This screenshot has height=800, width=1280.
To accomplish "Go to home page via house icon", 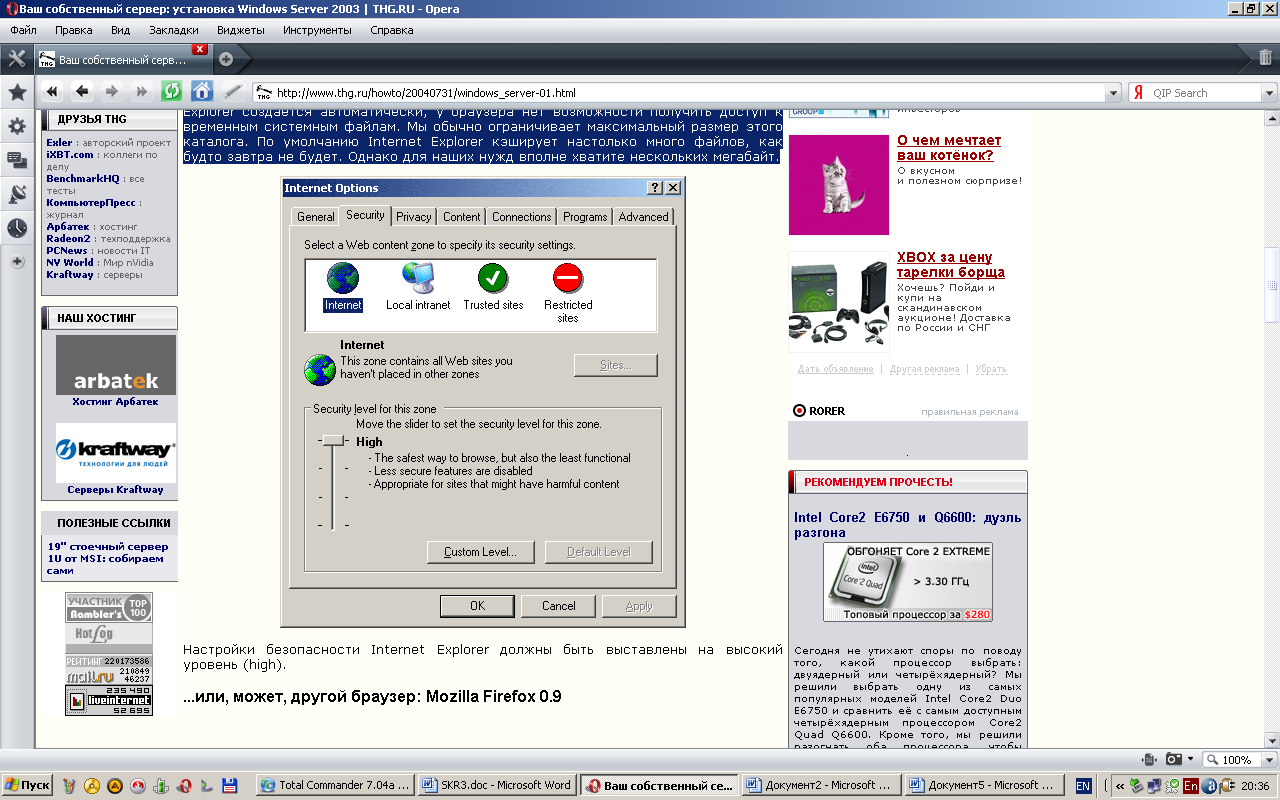I will pyautogui.click(x=202, y=92).
